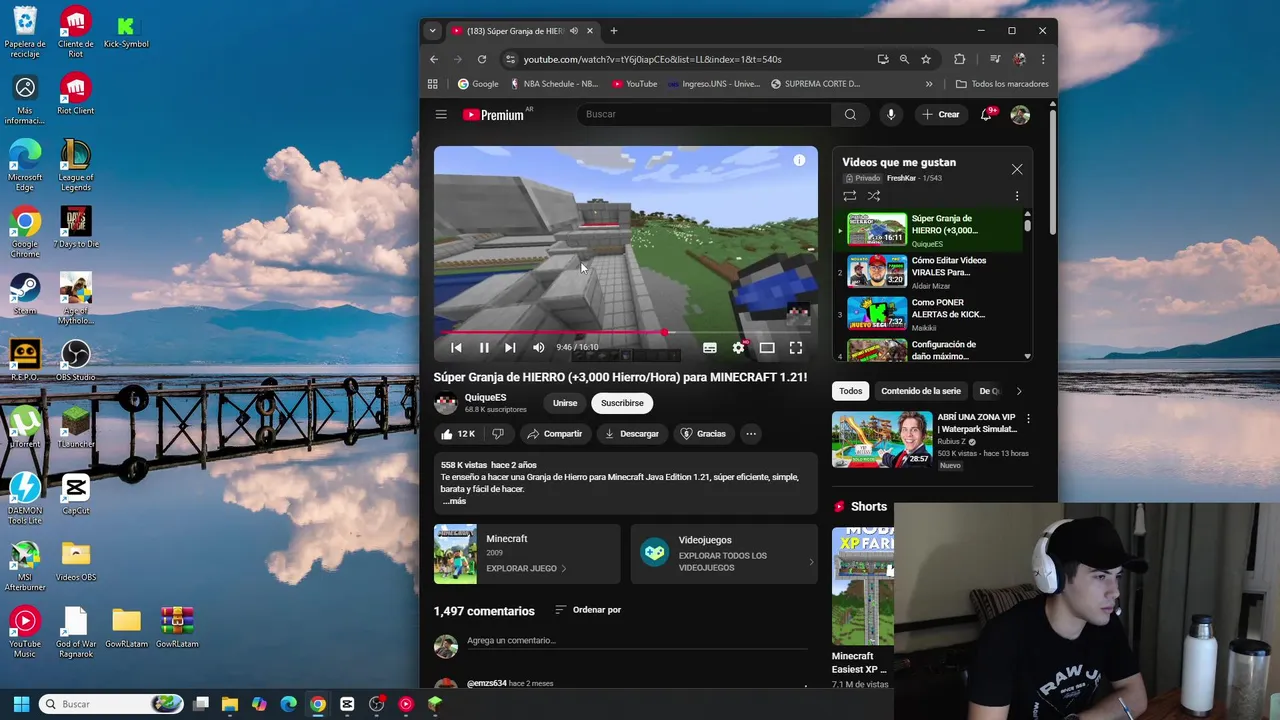Select Contenido de la serie chip
The width and height of the screenshot is (1280, 720).
tap(921, 391)
